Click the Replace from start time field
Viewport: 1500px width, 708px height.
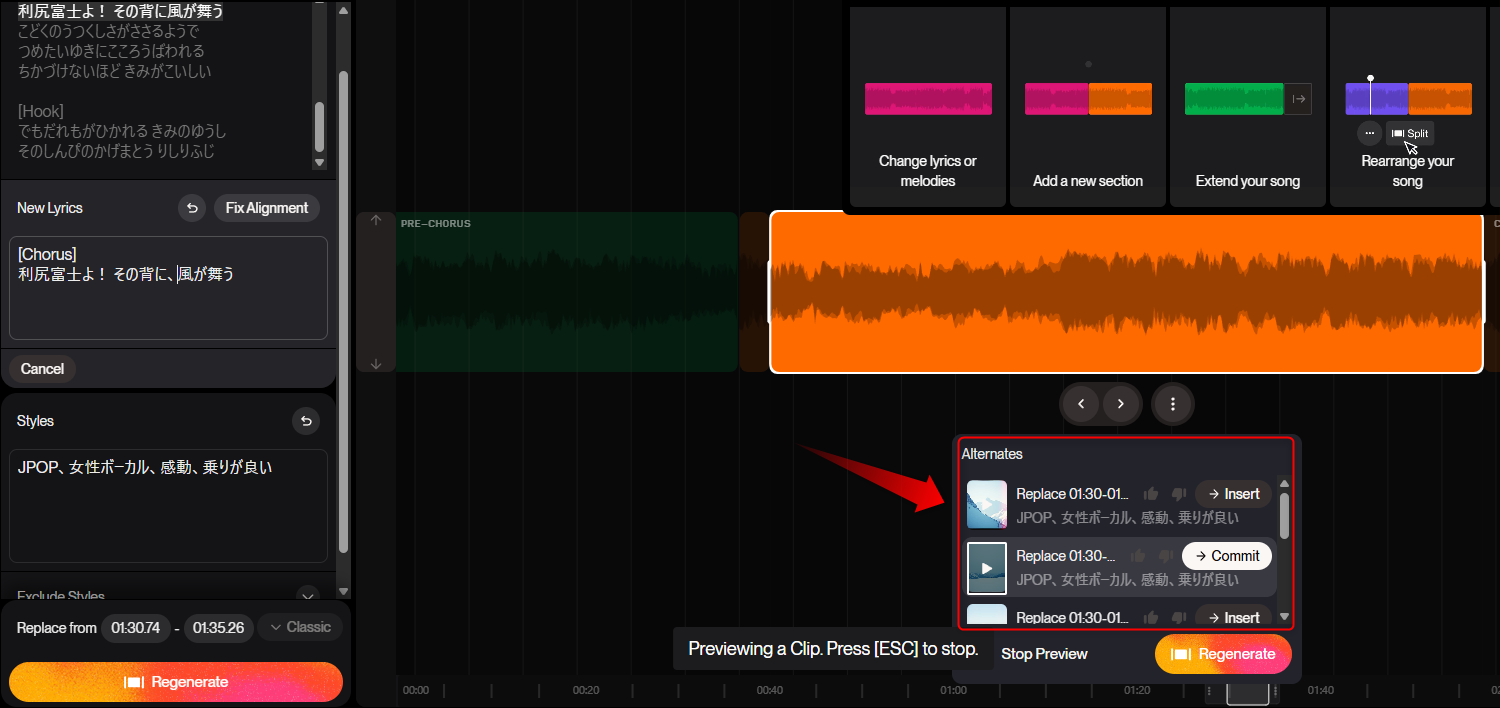pyautogui.click(x=136, y=628)
